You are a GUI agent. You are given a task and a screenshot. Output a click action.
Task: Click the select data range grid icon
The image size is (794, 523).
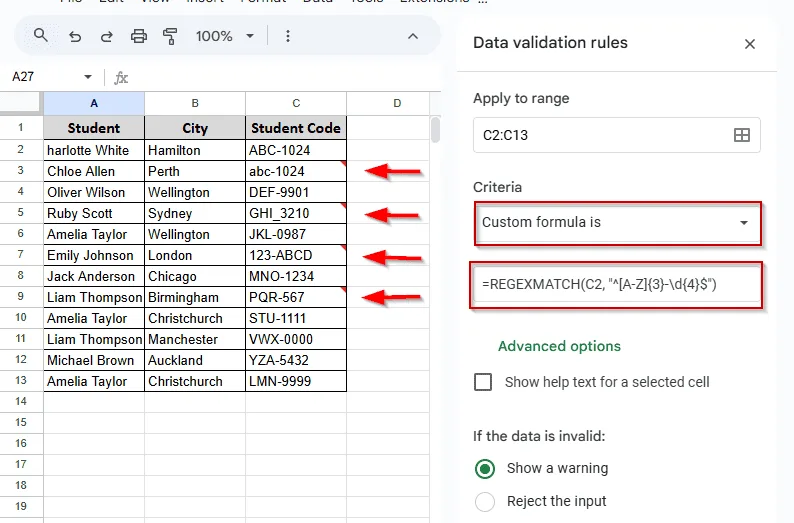pos(742,135)
